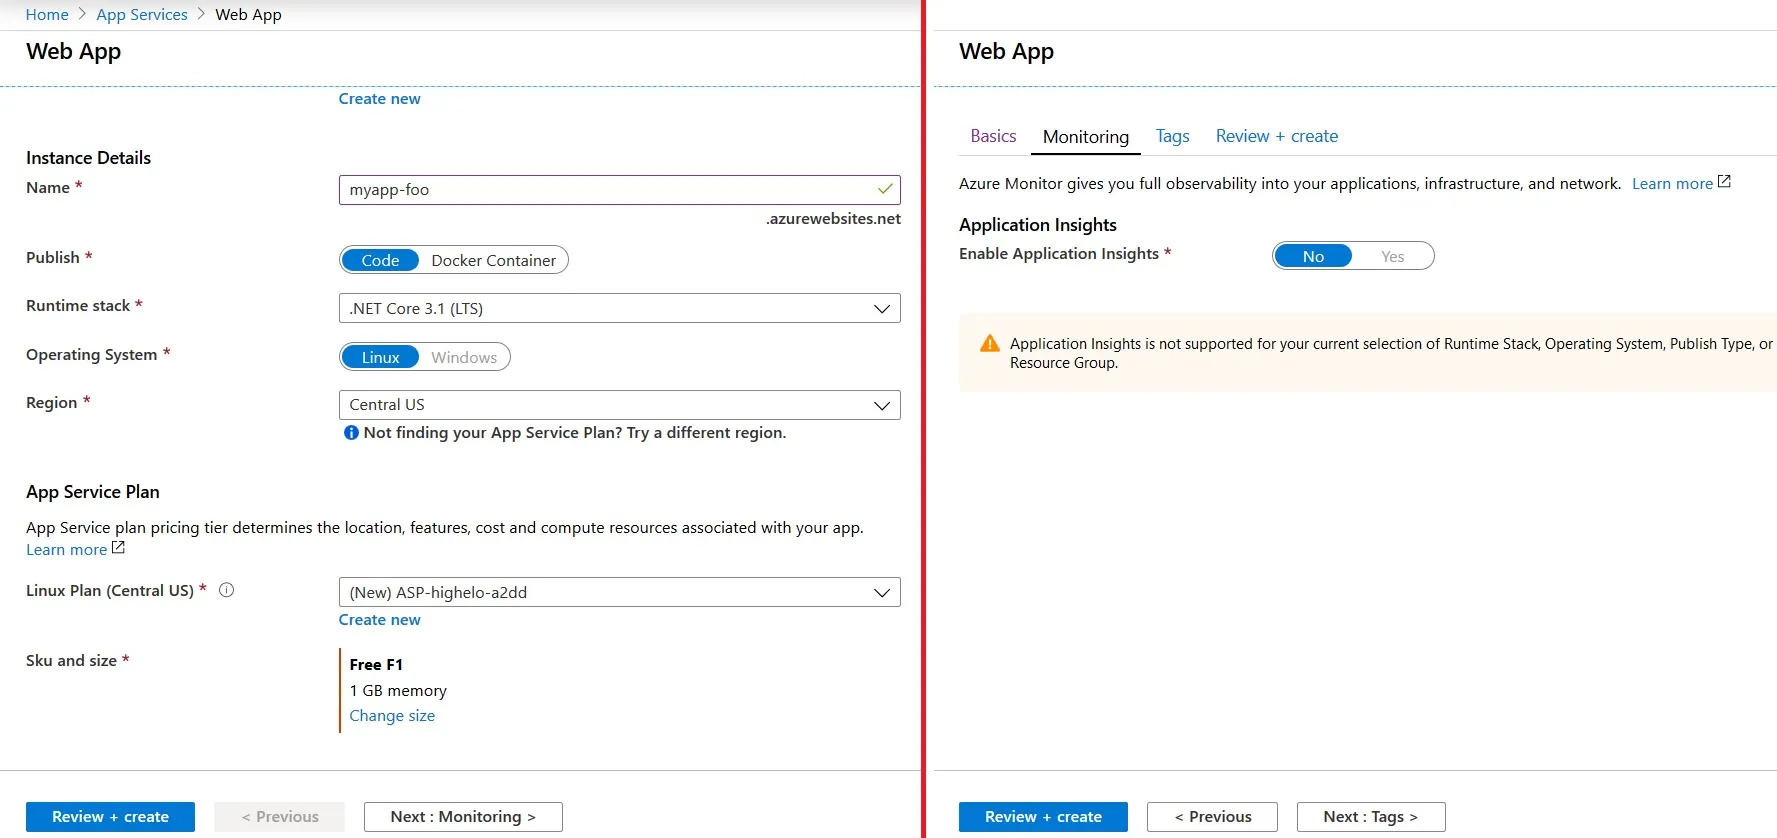Screen dimensions: 1777x838
Task: Select Docker Container publish option
Action: [x=493, y=260]
